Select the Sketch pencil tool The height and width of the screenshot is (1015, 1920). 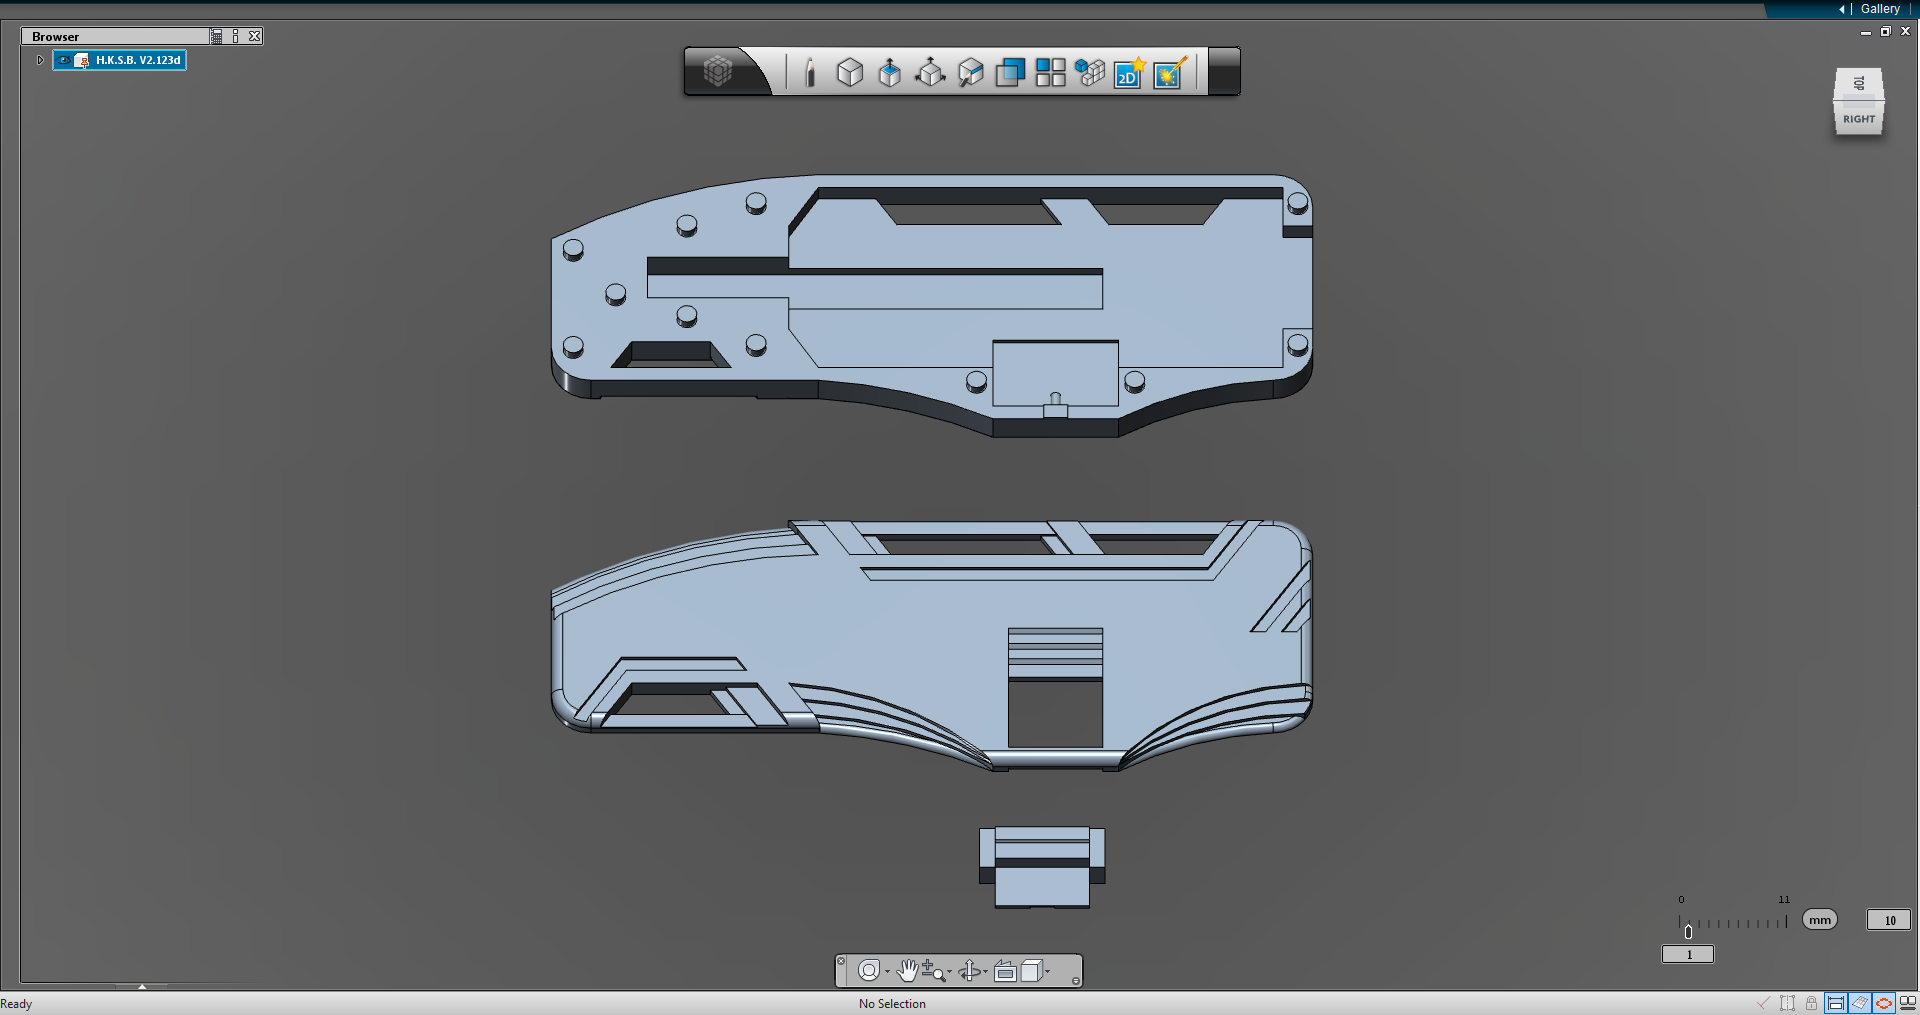point(810,72)
